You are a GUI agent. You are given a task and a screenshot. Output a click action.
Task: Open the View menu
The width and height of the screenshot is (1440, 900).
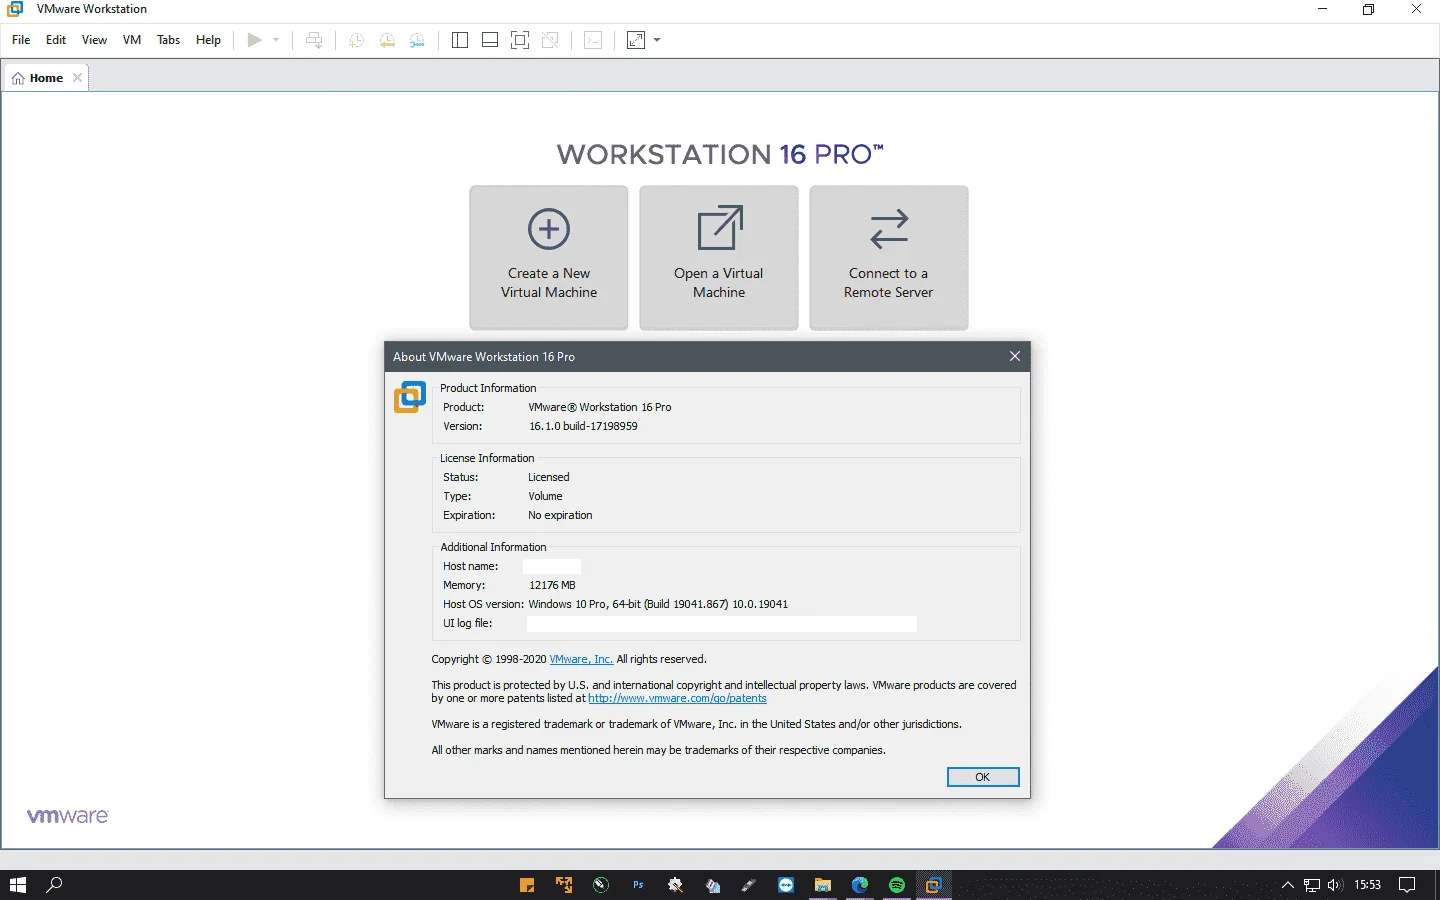94,40
